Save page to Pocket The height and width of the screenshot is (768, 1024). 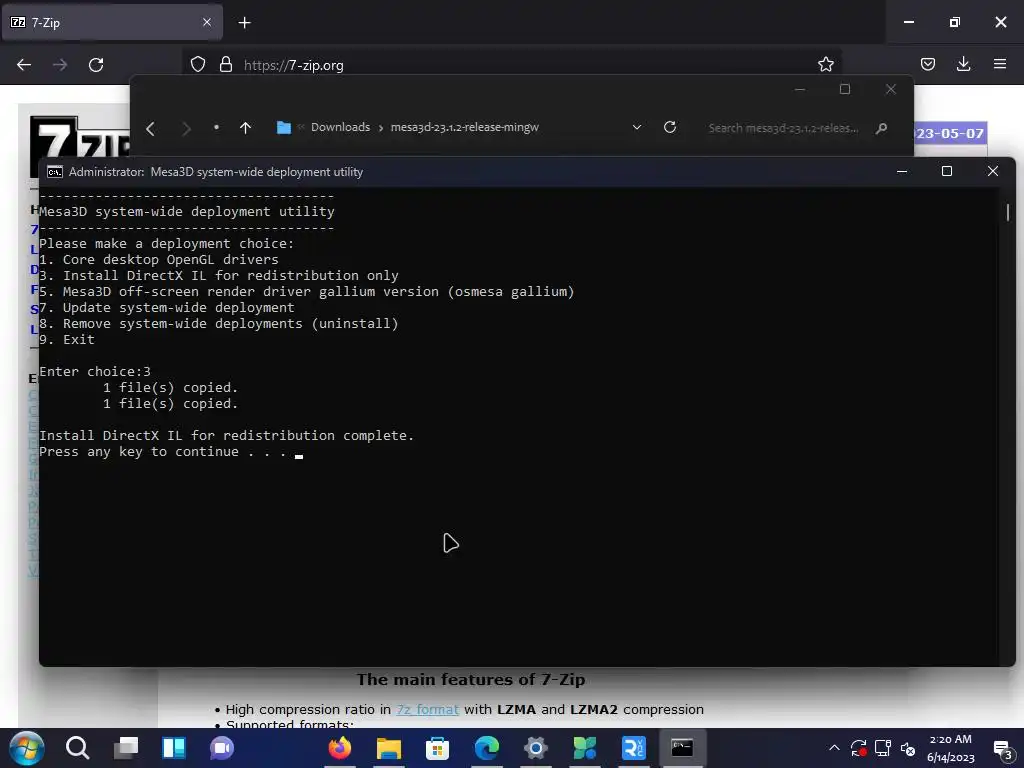click(x=927, y=64)
